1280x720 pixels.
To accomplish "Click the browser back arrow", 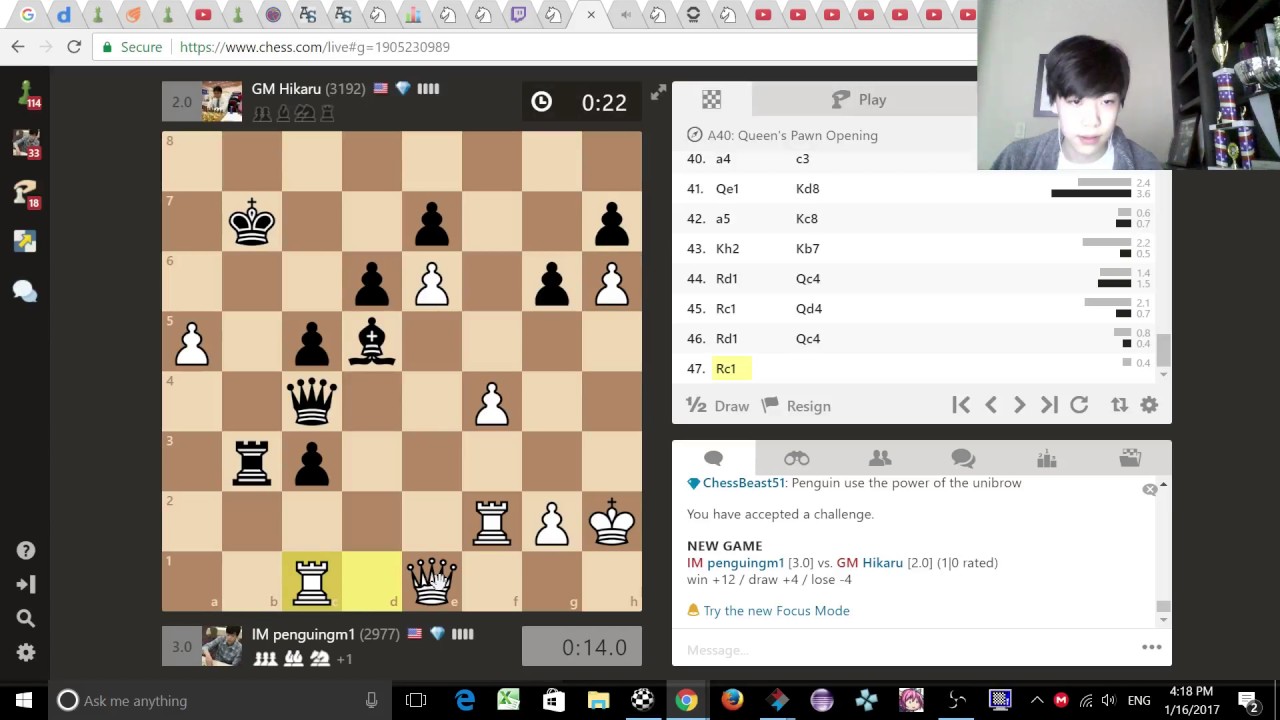I will [18, 47].
